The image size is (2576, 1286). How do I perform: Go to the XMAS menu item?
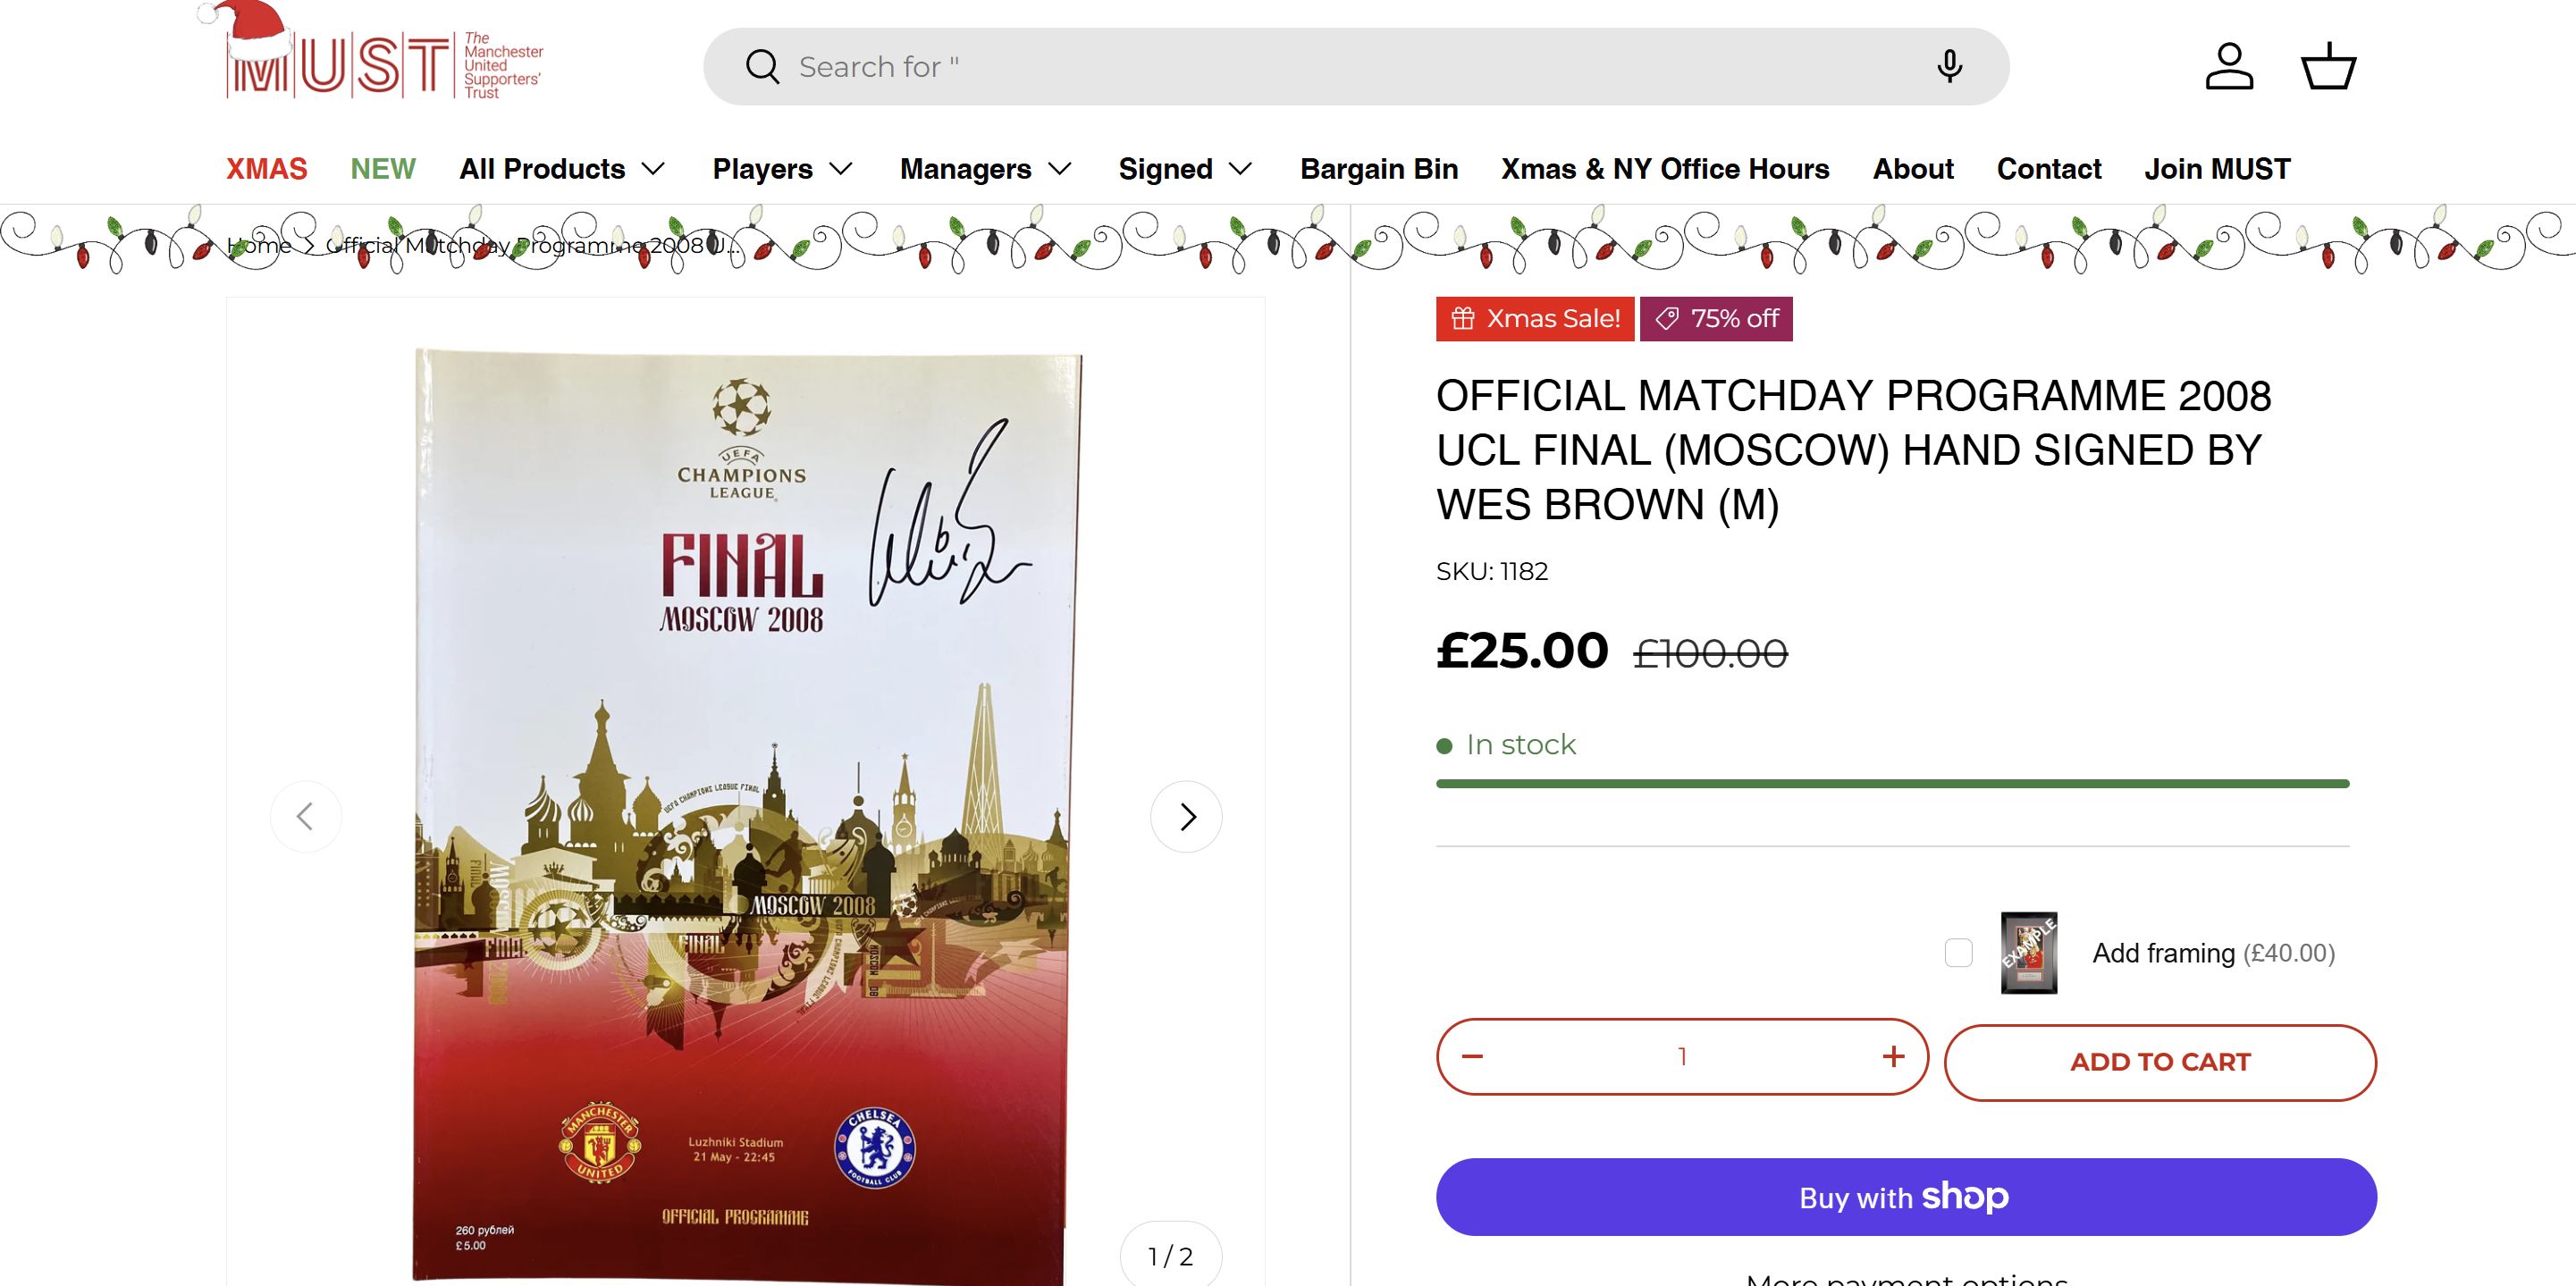coord(267,169)
